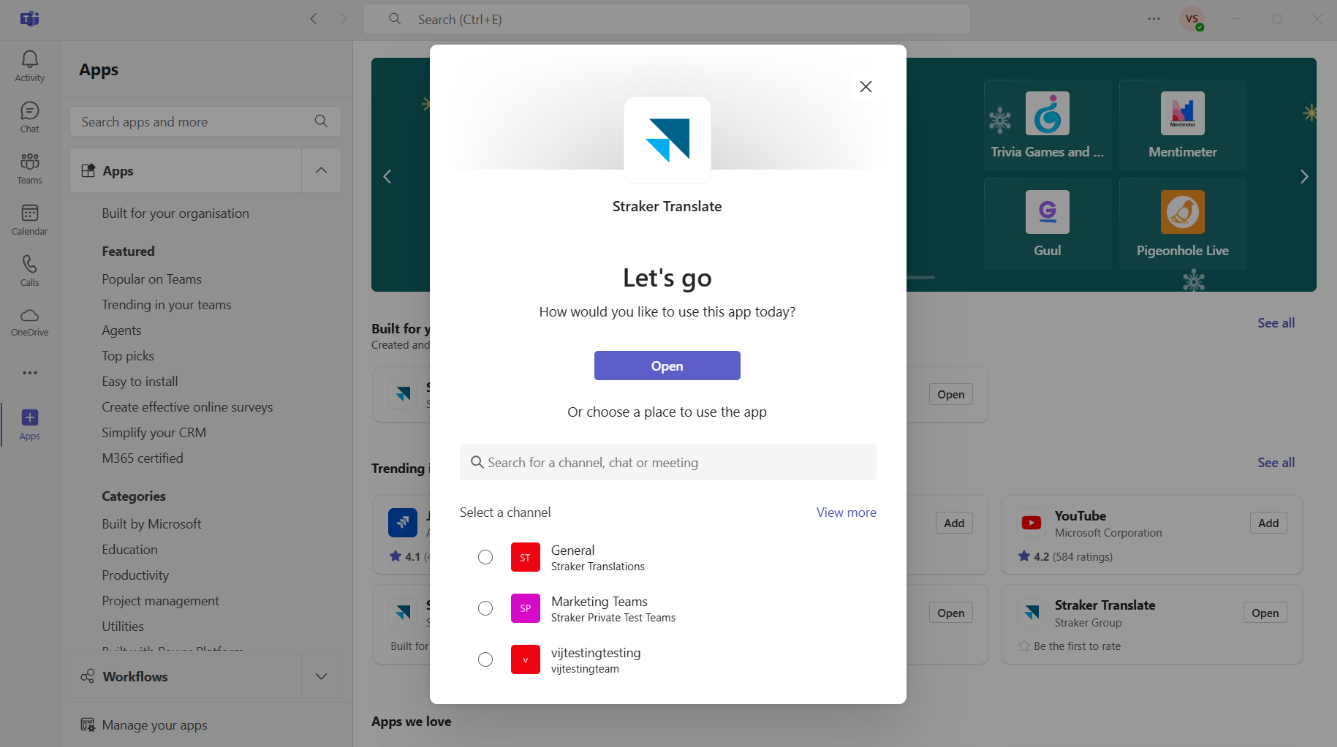Open the Mentimeter app tile

[1183, 125]
